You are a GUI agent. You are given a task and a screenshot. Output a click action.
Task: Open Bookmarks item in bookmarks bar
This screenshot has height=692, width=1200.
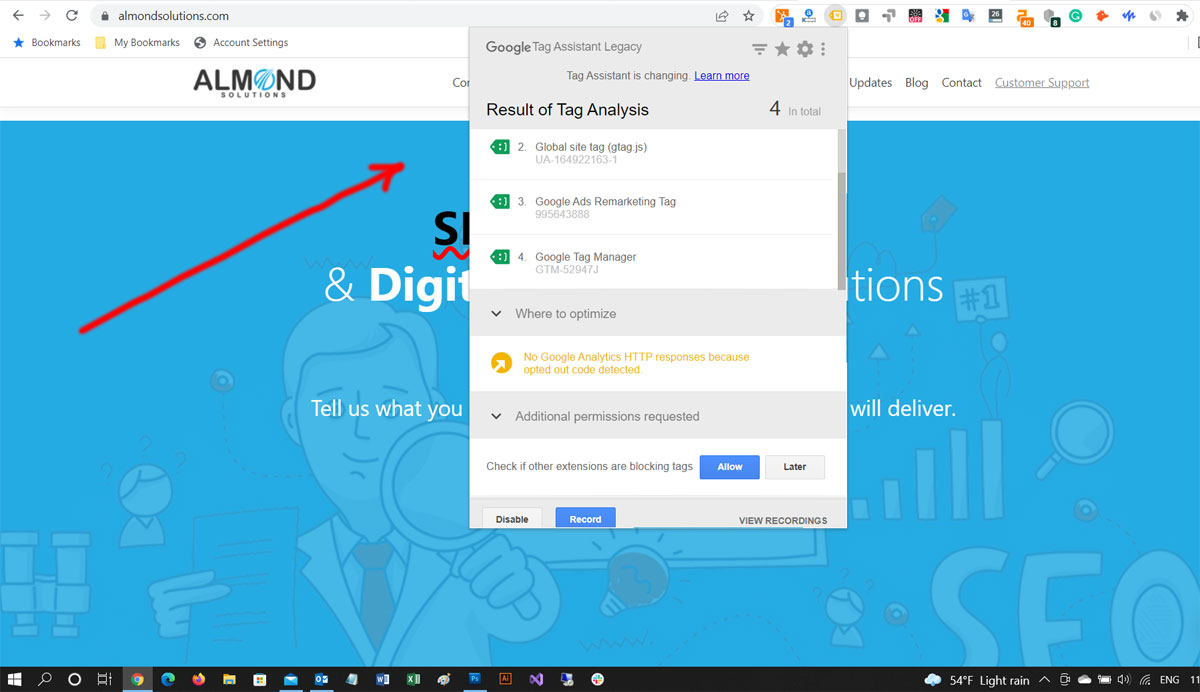[x=46, y=43]
